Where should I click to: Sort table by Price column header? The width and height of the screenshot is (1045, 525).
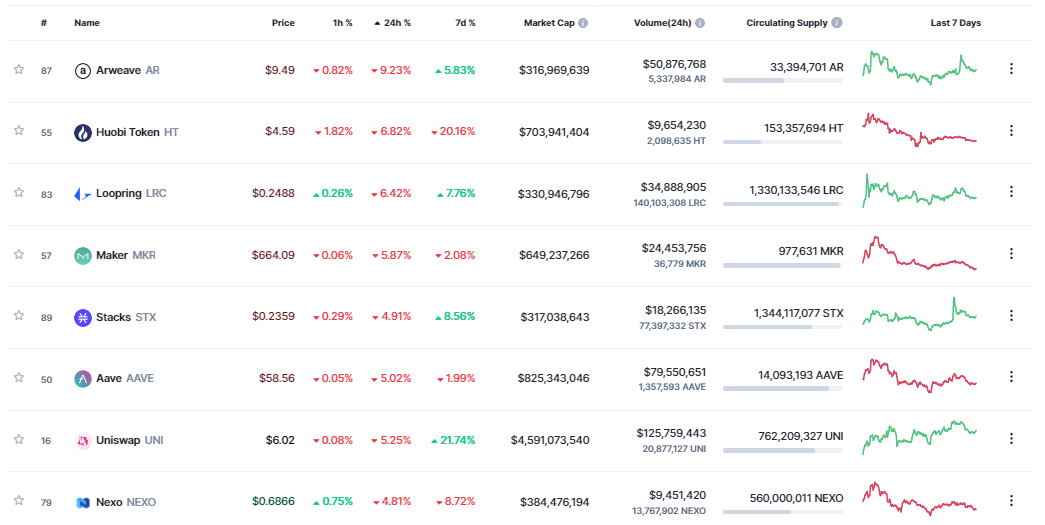coord(283,23)
